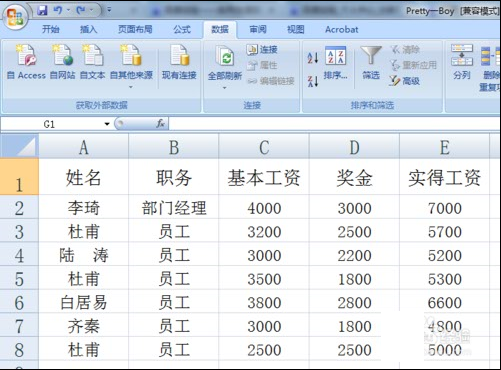
Task: Select the cell containing 李琦
Action: pyautogui.click(x=84, y=207)
